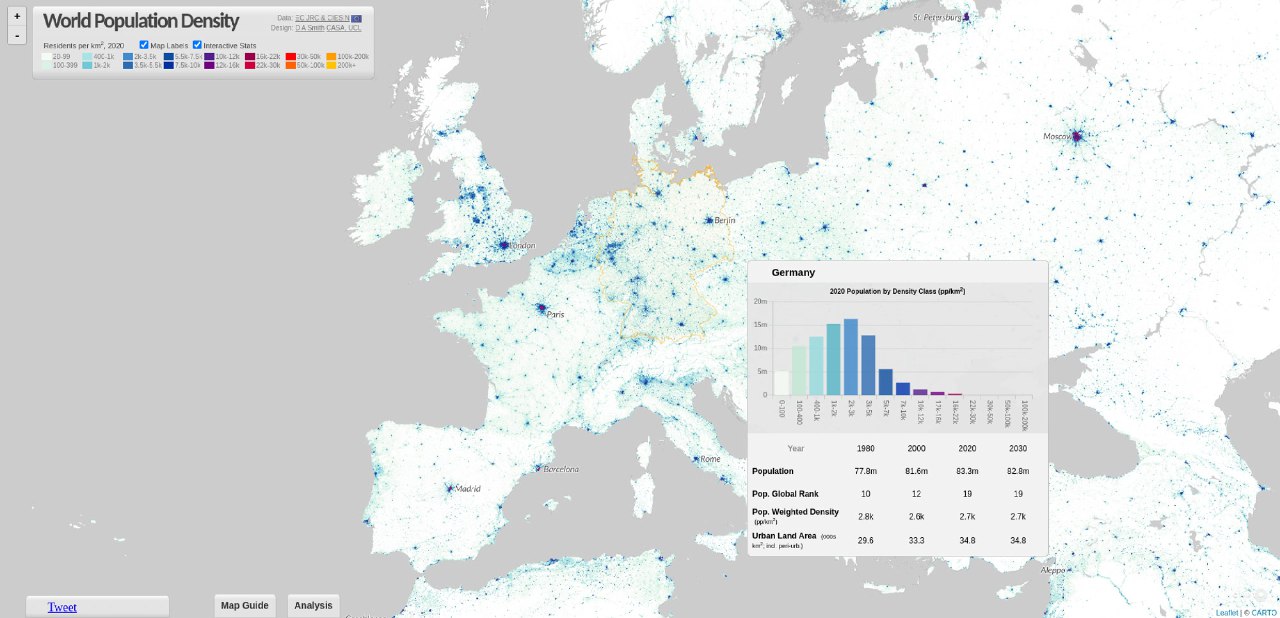Image resolution: width=1280 pixels, height=618 pixels.
Task: Click the zoom in plus button
Action: (x=17, y=16)
